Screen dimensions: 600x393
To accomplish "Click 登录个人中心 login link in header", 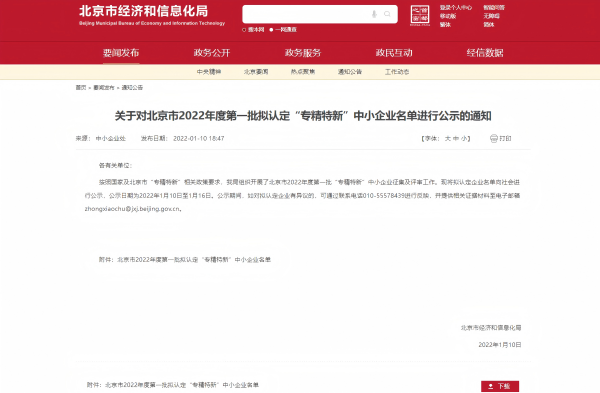I will tap(456, 7).
